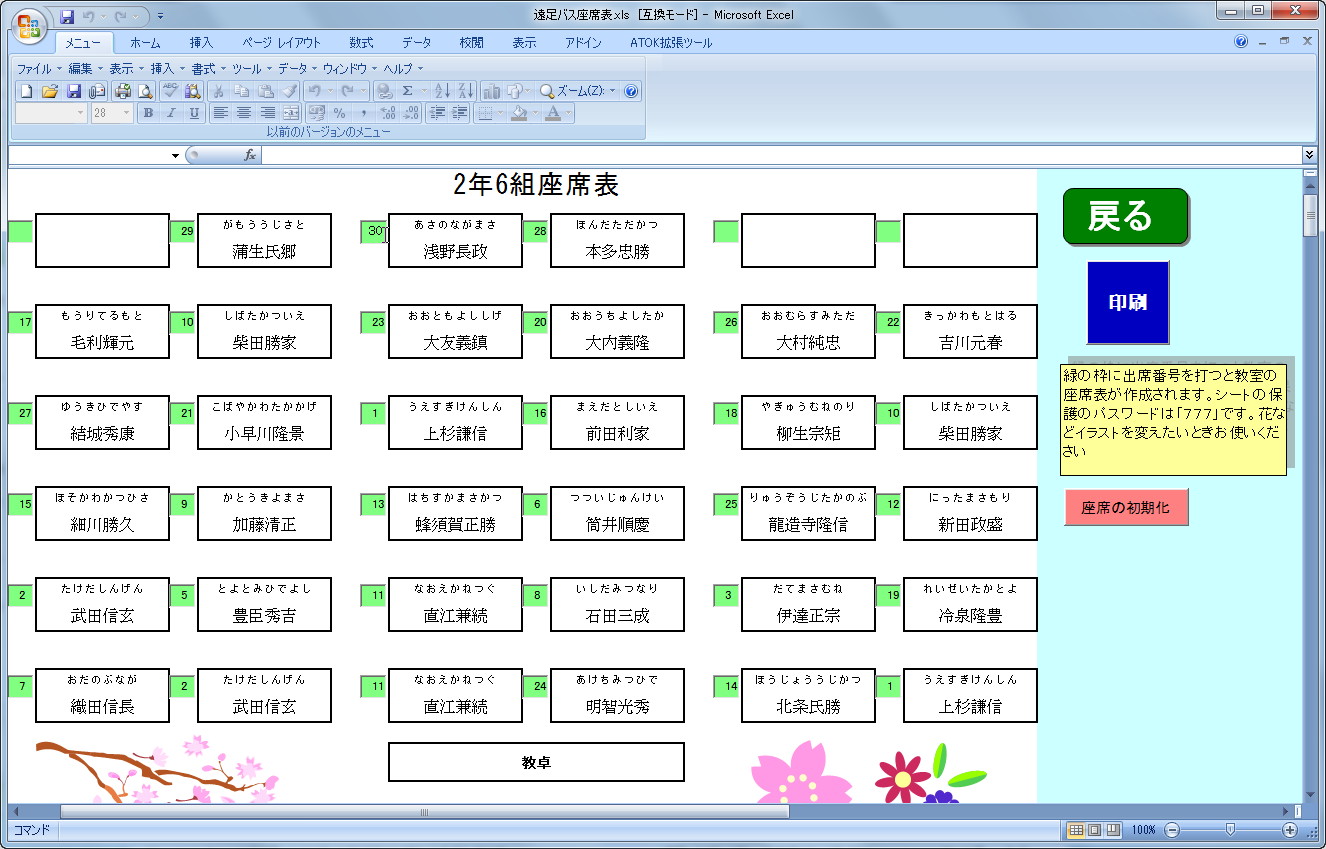Click the Insert Hyperlink icon
The height and width of the screenshot is (849, 1326).
(x=385, y=90)
